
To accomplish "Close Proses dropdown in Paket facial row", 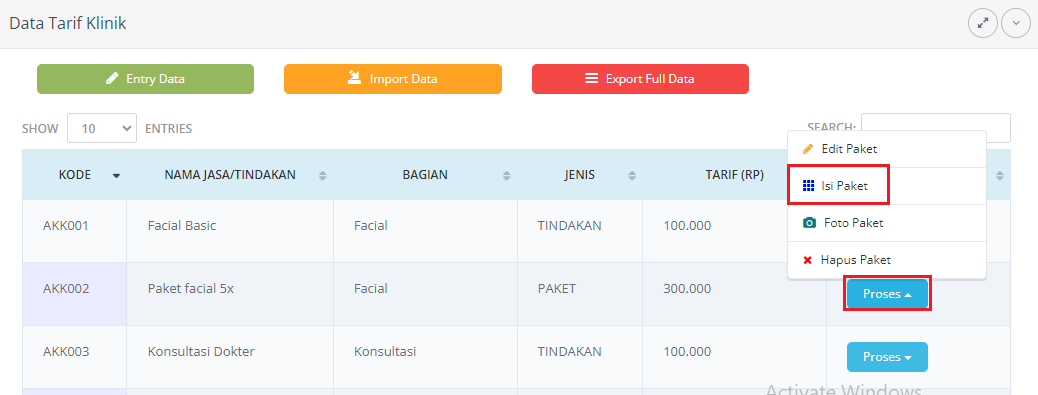I will tap(887, 294).
